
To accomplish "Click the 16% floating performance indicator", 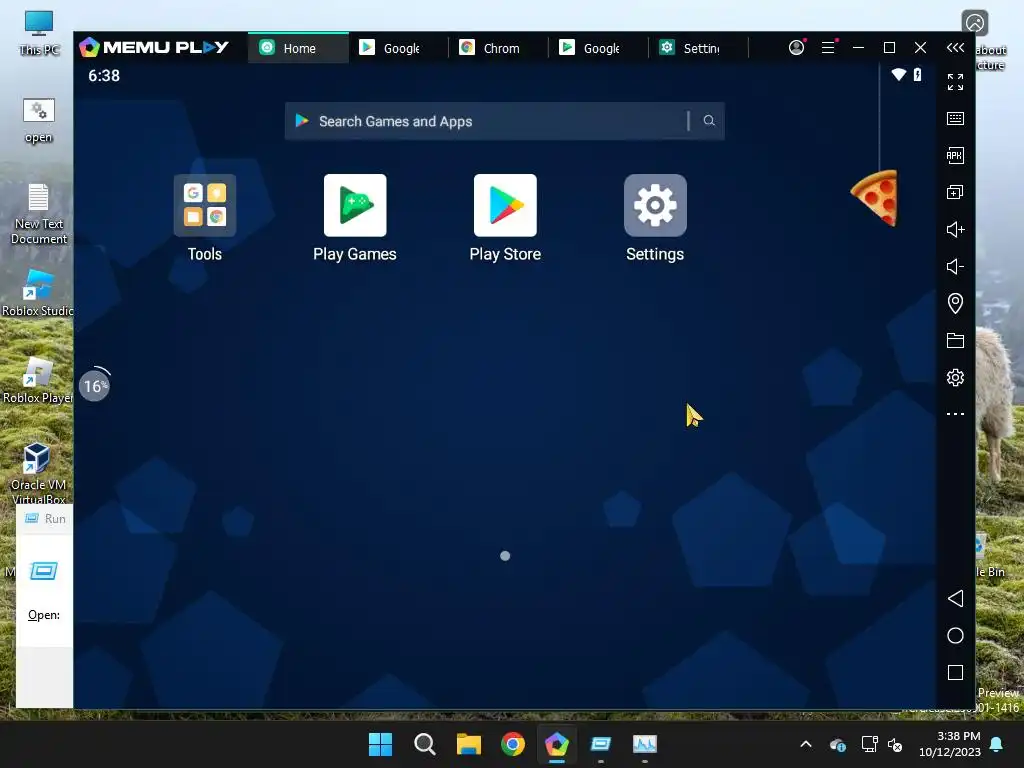I will coord(95,385).
